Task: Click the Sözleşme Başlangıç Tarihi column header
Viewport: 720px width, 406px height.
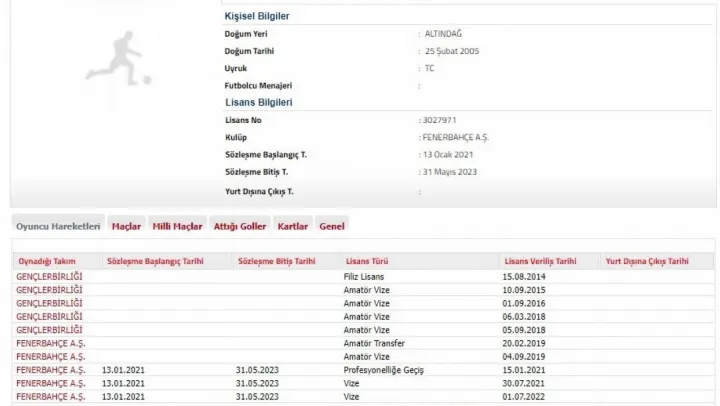Action: tap(153, 260)
